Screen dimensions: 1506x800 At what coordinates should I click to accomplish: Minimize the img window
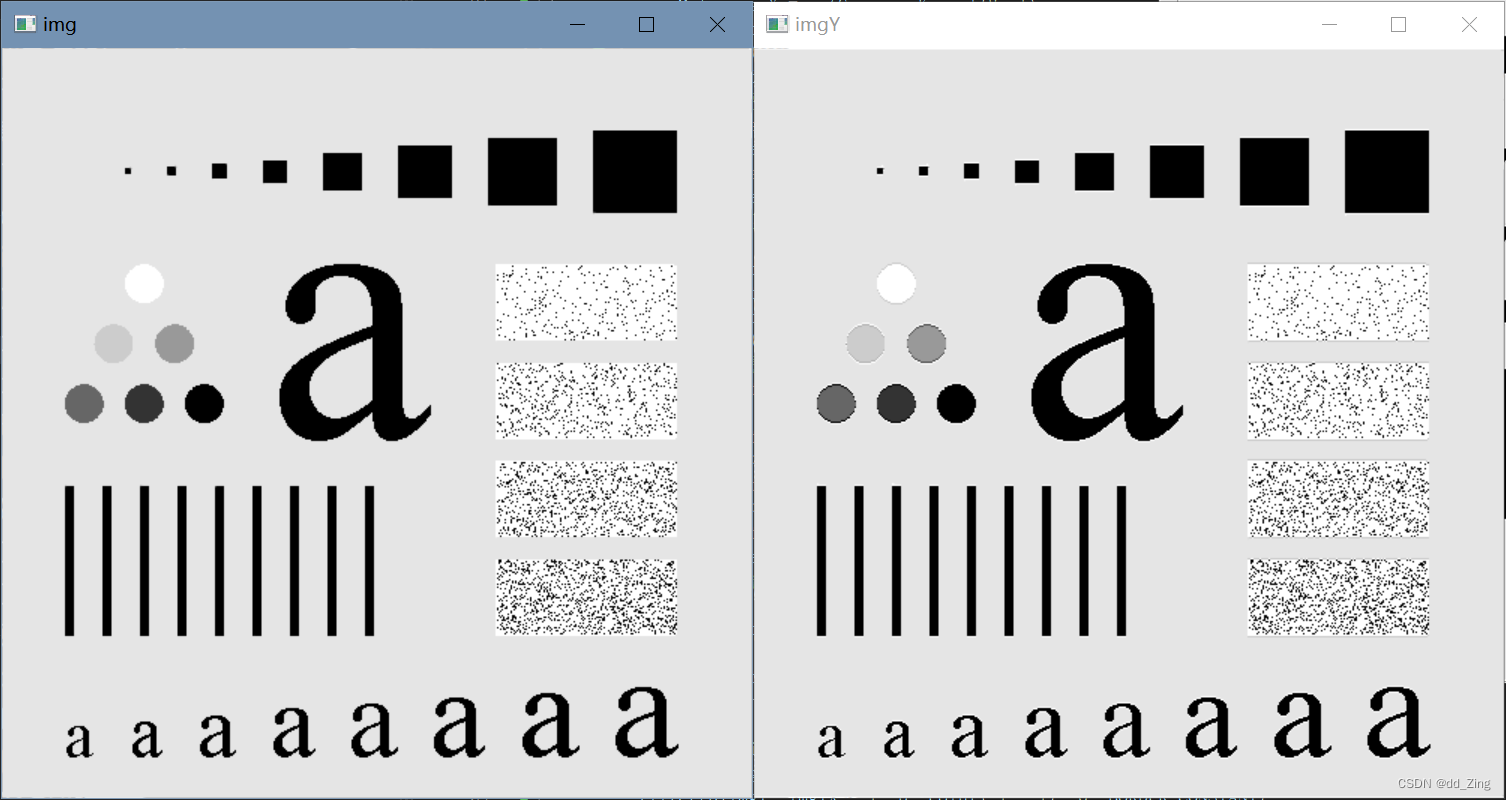(577, 24)
